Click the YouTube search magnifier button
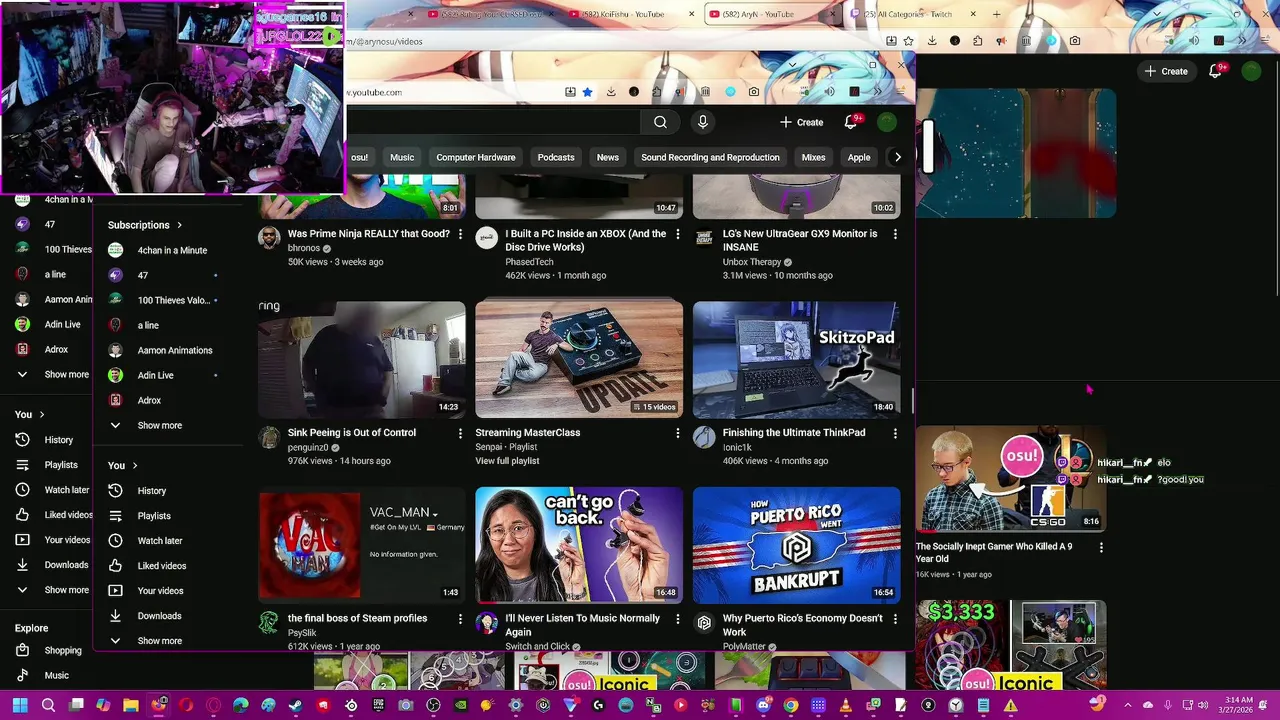This screenshot has height=720, width=1280. click(x=660, y=122)
